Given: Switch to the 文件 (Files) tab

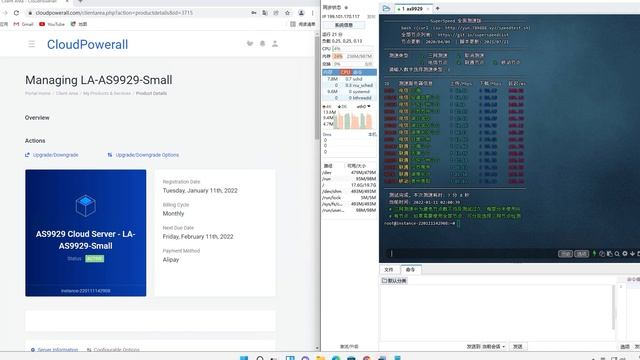Looking at the screenshot, I should (x=389, y=270).
